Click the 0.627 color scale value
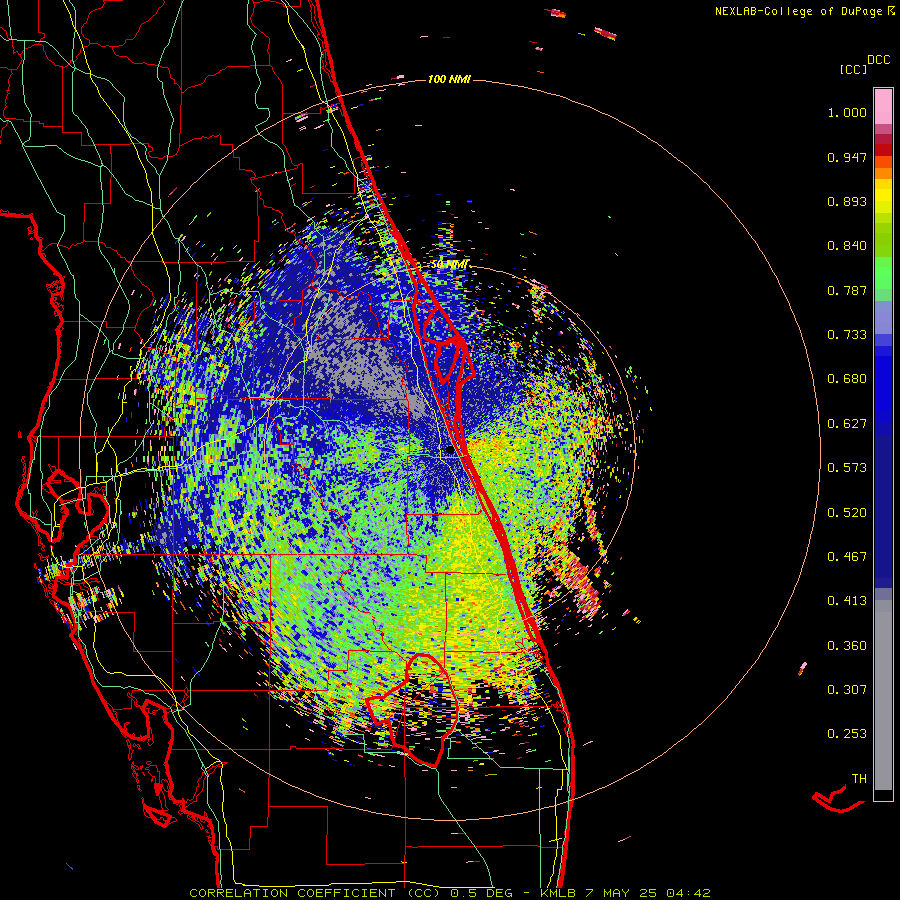900x900 pixels. point(847,424)
